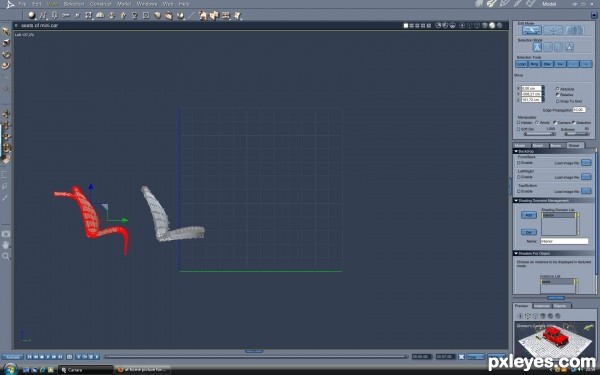
Task: Click the shading domain Name input field
Action: tap(564, 241)
